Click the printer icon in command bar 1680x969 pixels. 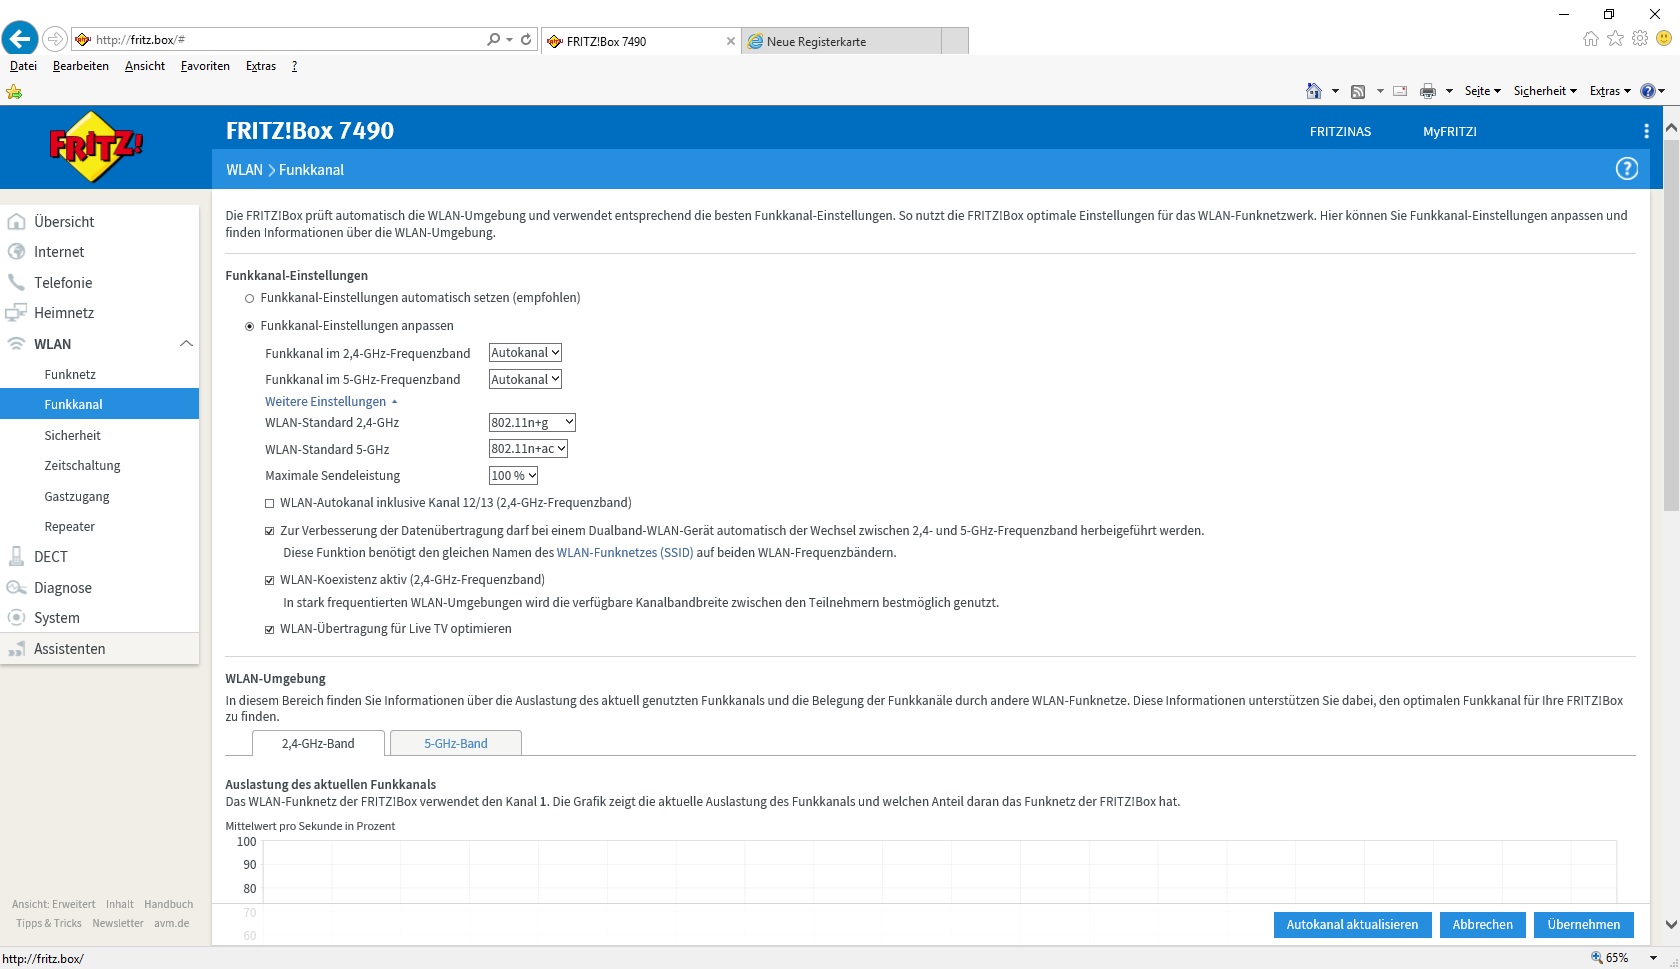click(1428, 91)
